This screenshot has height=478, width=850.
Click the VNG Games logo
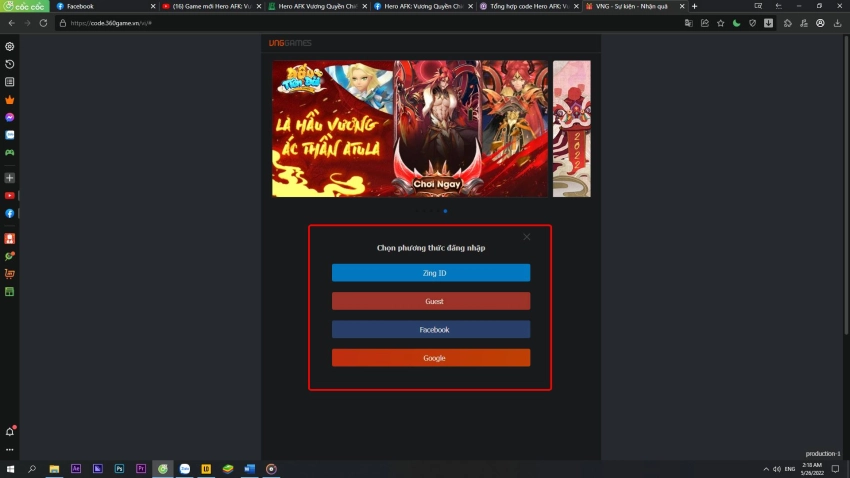coord(290,43)
